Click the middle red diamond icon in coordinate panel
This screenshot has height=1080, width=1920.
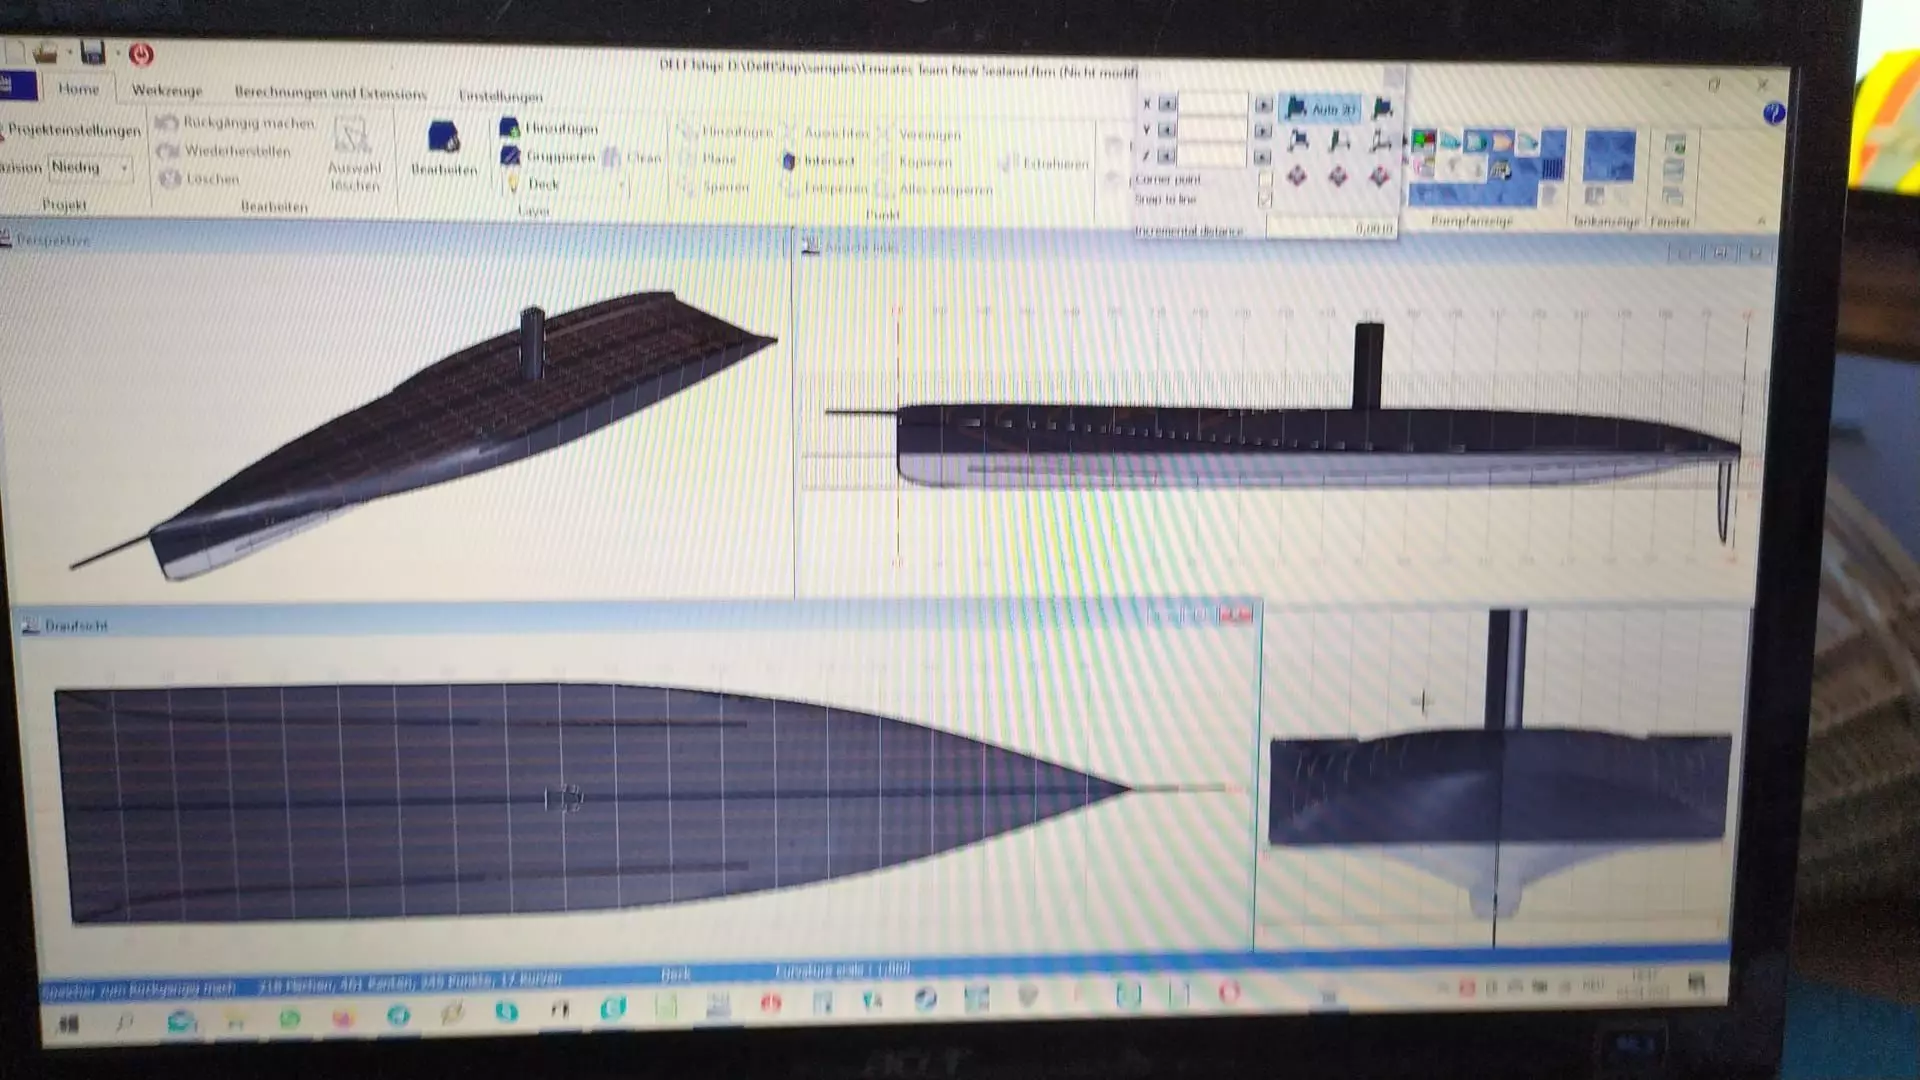1338,177
